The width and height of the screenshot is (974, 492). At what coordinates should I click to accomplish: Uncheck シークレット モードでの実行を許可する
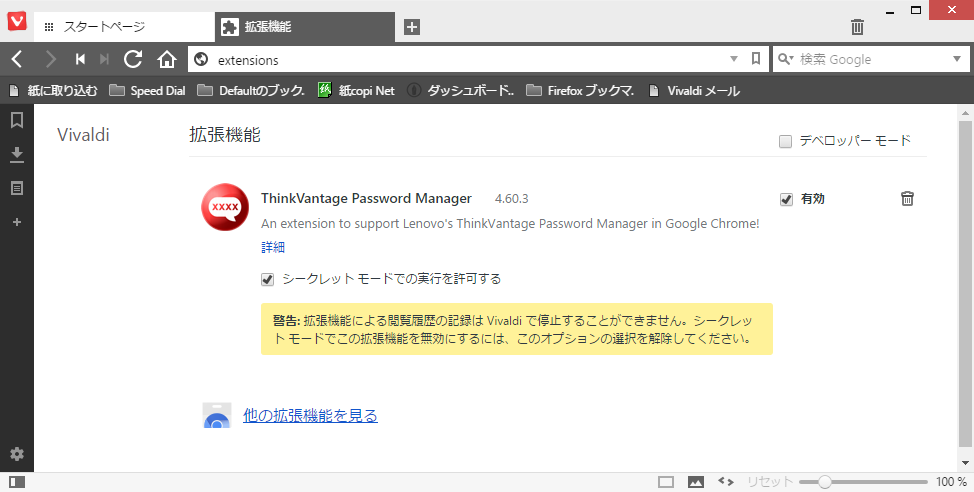coord(267,280)
